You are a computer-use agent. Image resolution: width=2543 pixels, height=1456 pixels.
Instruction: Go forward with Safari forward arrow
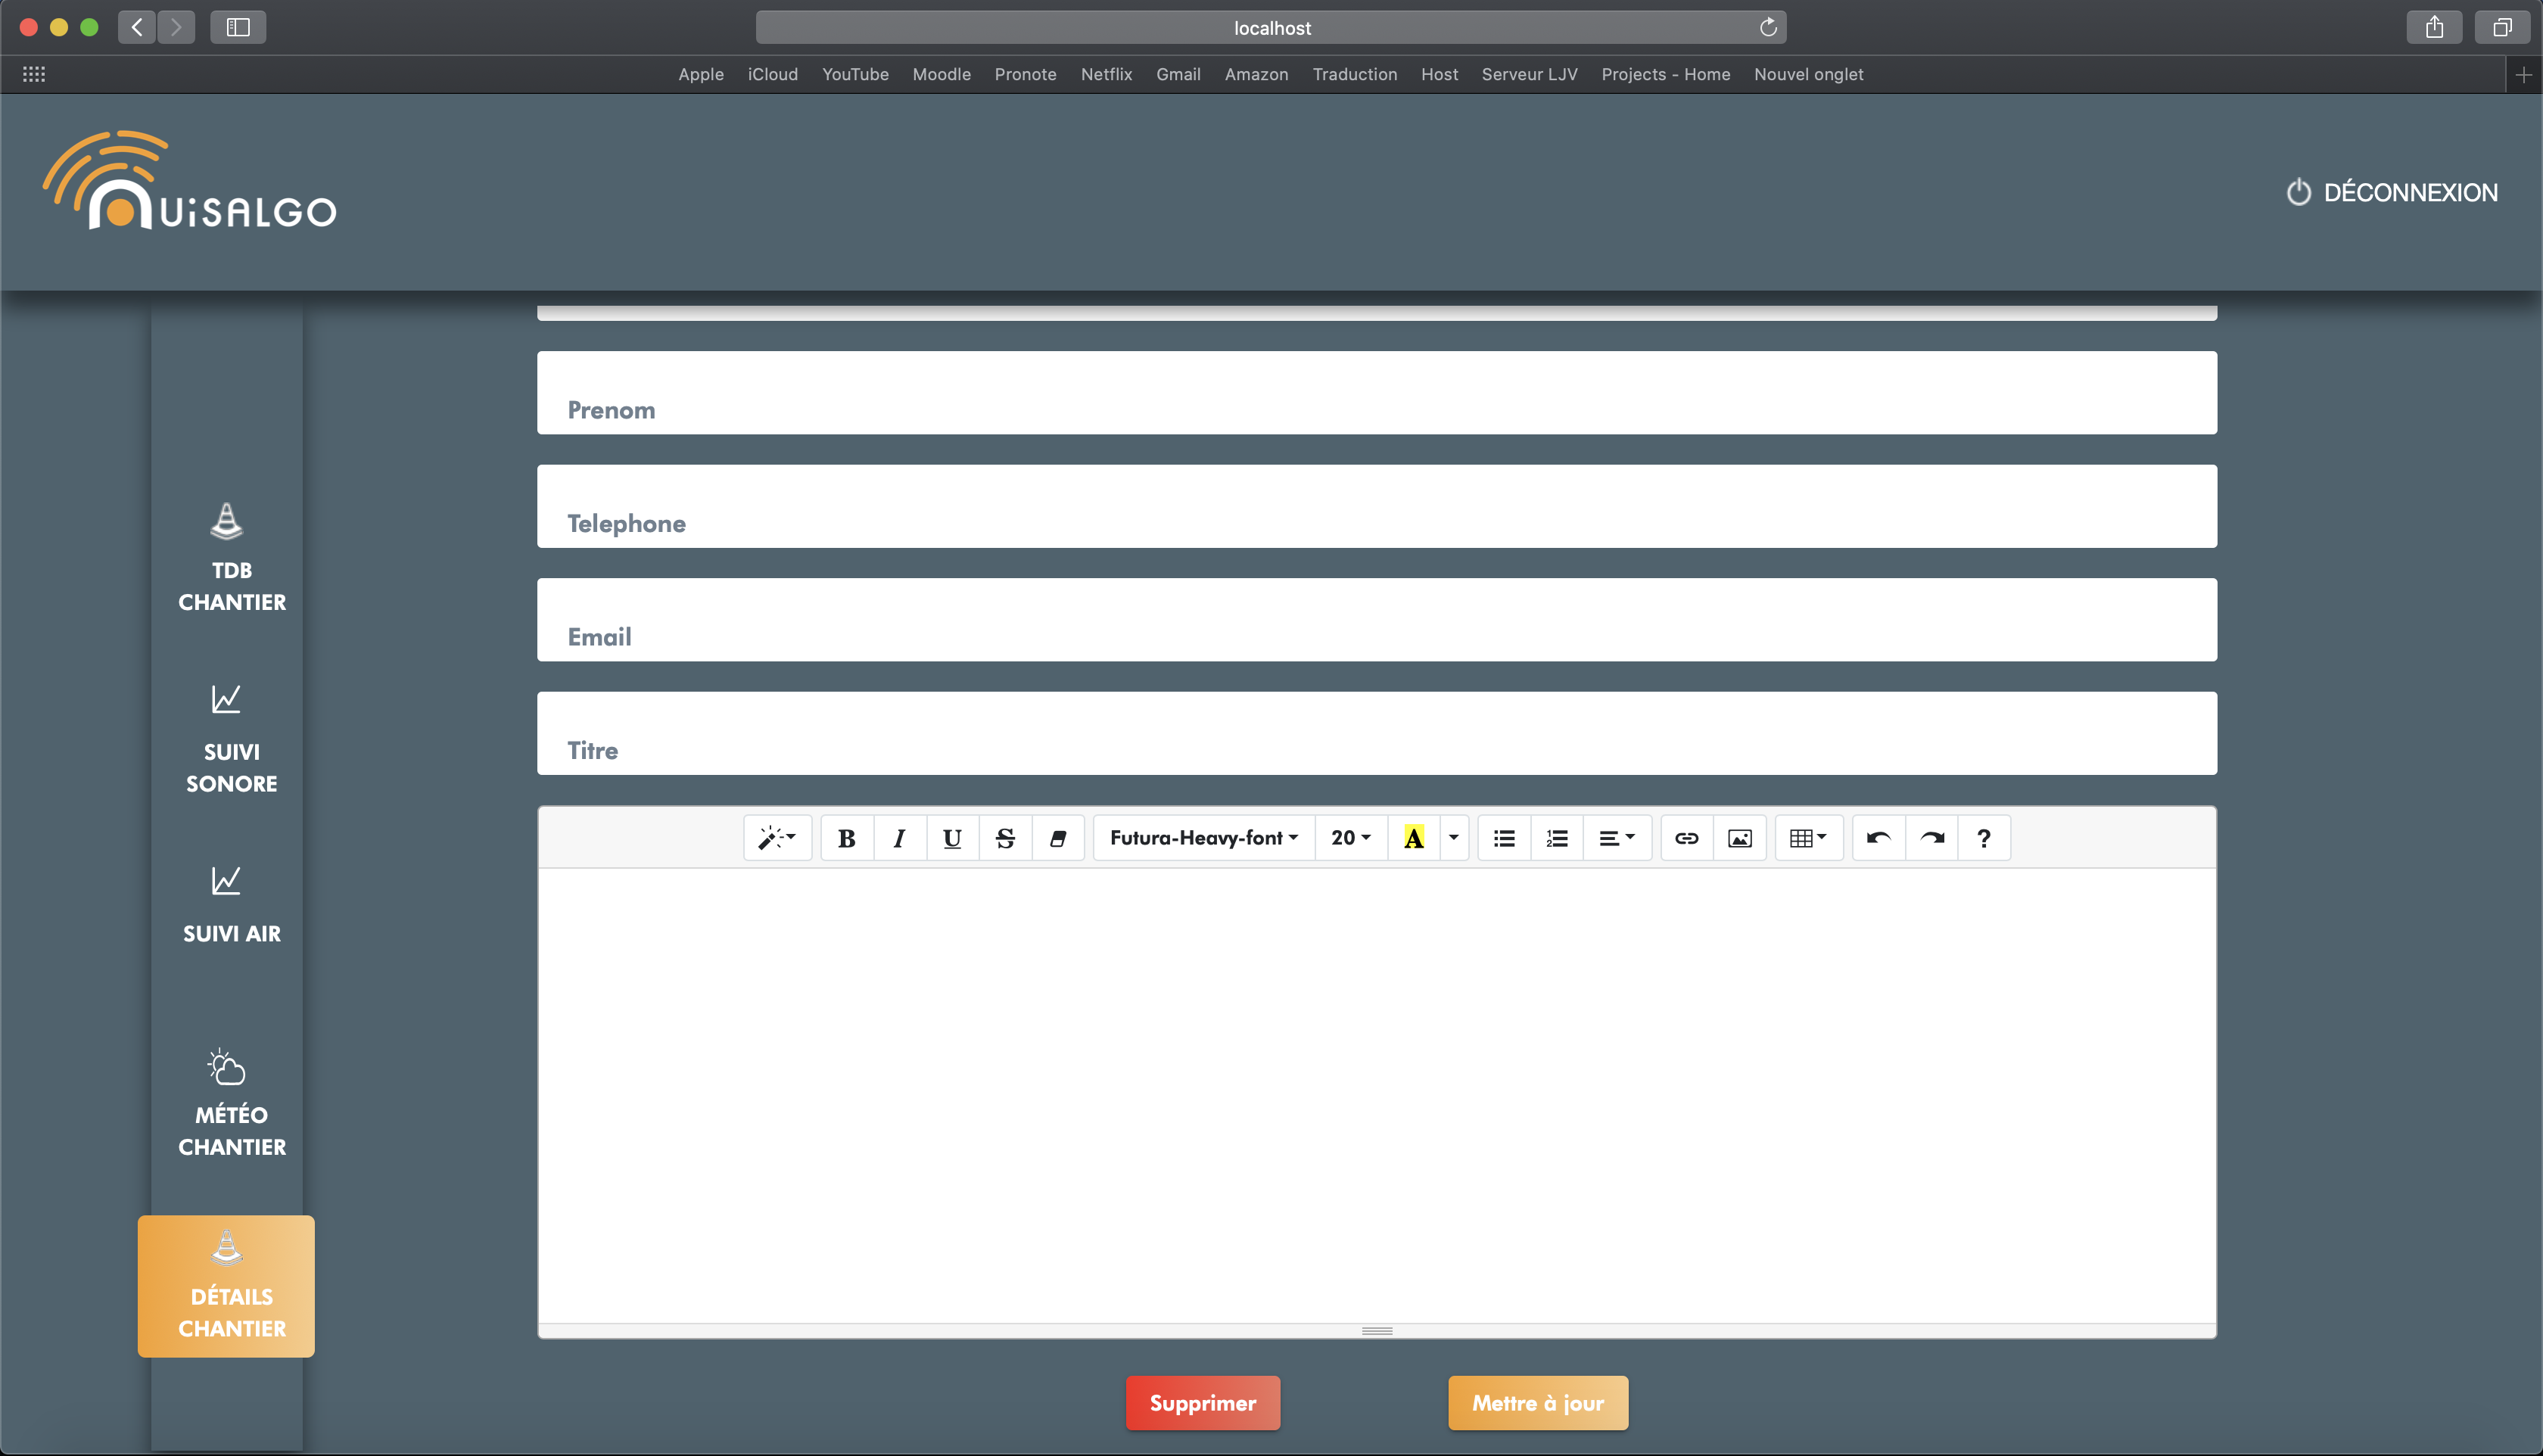(176, 27)
